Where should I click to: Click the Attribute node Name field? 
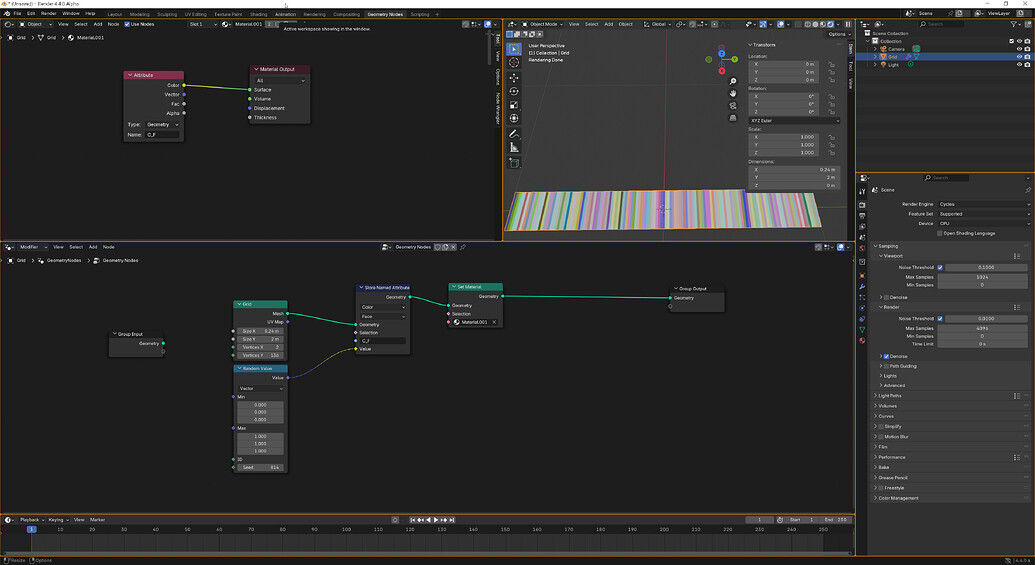pos(162,135)
